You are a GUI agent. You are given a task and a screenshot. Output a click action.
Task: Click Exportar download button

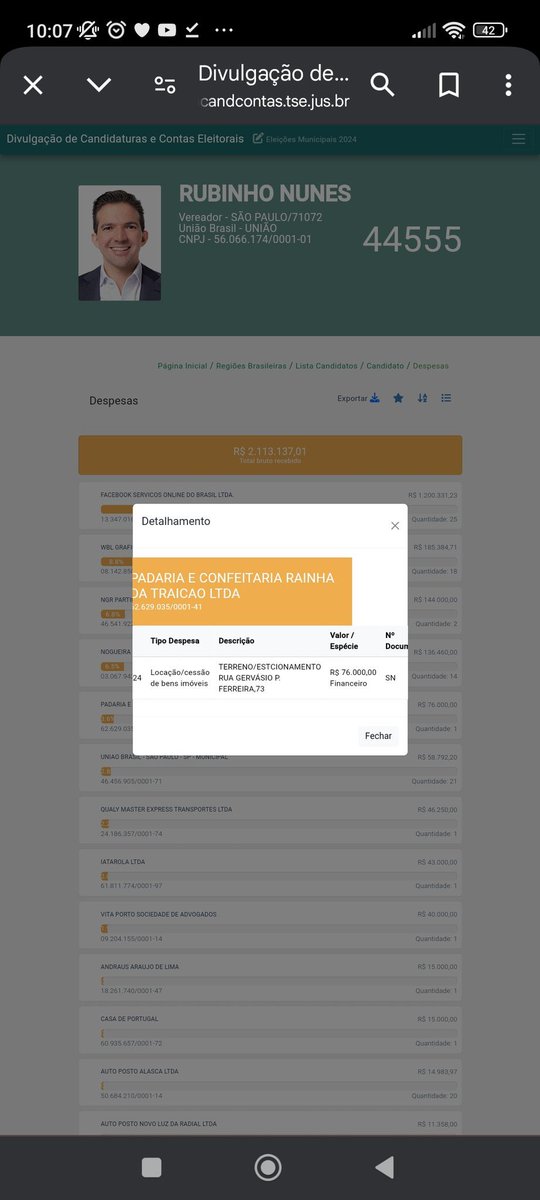click(x=358, y=398)
